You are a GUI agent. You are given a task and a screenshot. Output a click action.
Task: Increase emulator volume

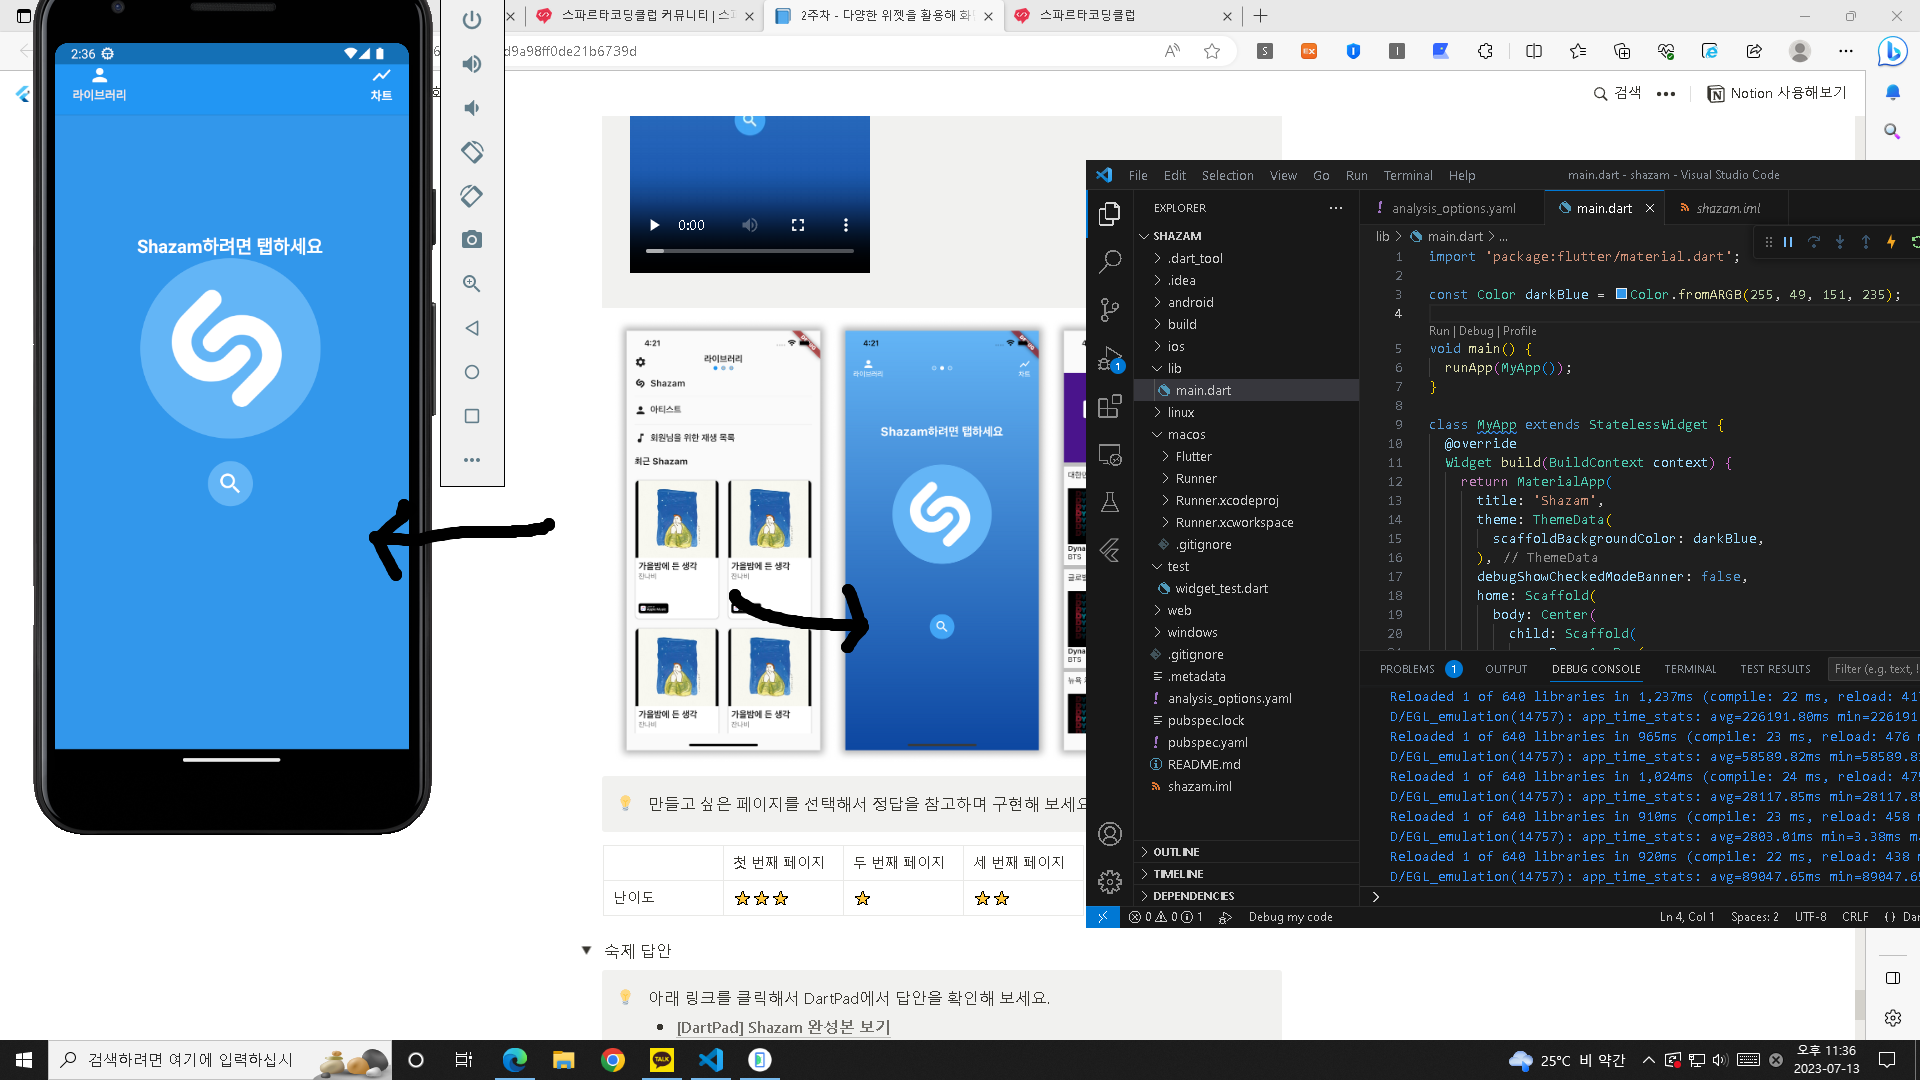[x=472, y=64]
